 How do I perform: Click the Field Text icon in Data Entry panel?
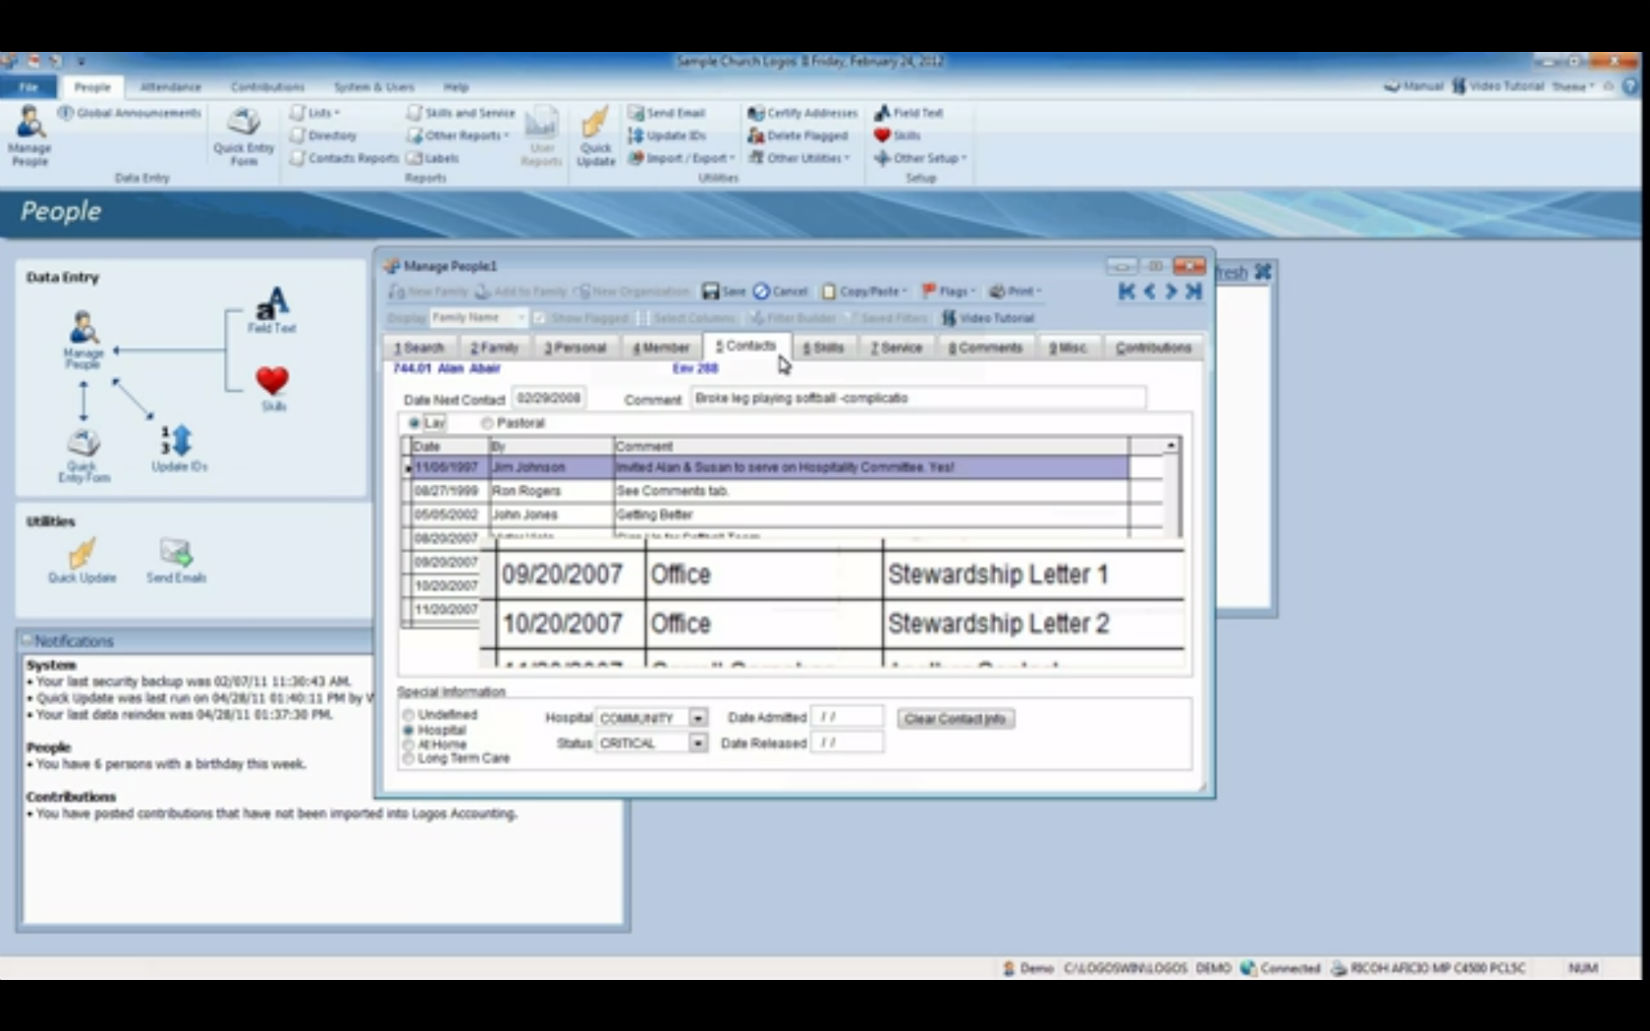tap(271, 310)
